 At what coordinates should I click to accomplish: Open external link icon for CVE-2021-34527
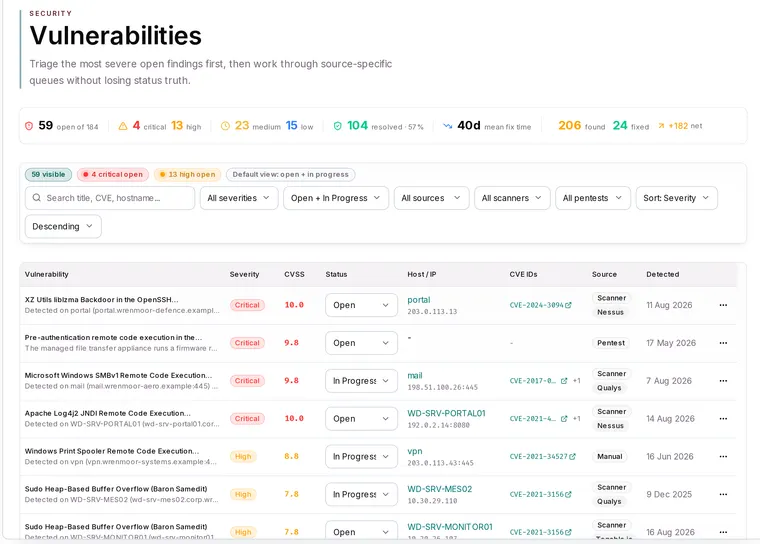(572, 456)
